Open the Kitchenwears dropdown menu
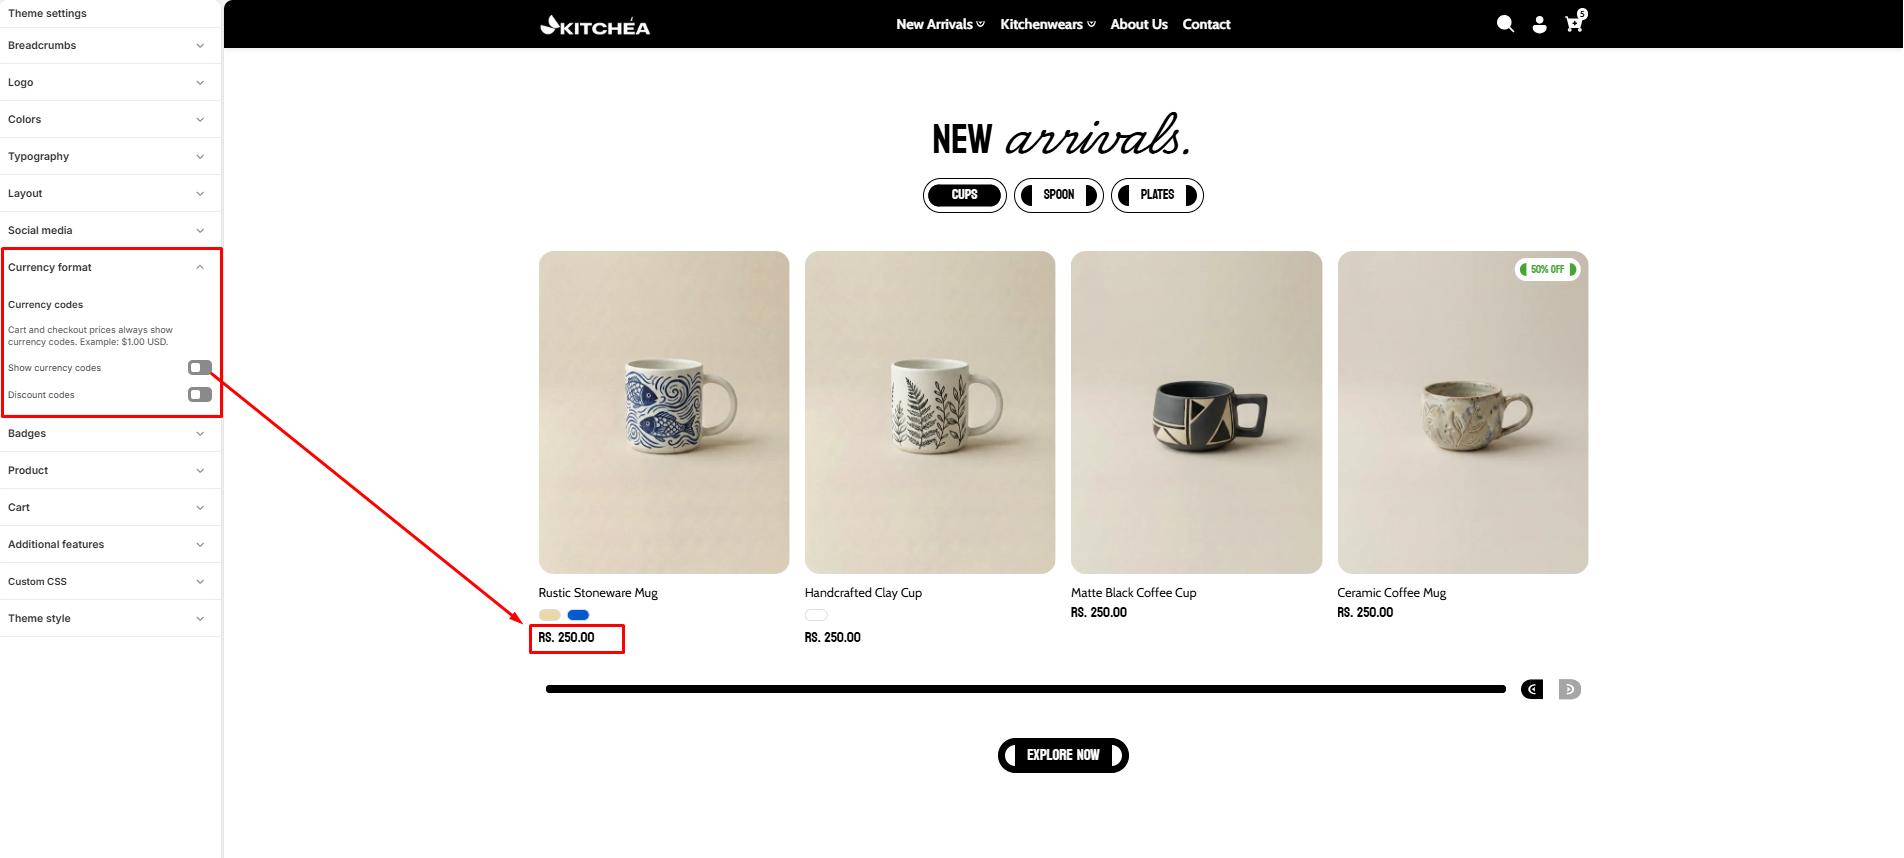Image resolution: width=1904 pixels, height=858 pixels. [1048, 24]
